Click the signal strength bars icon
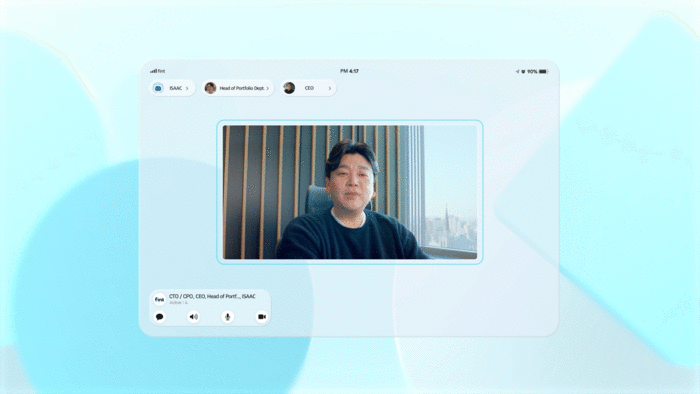700x394 pixels. [x=153, y=71]
